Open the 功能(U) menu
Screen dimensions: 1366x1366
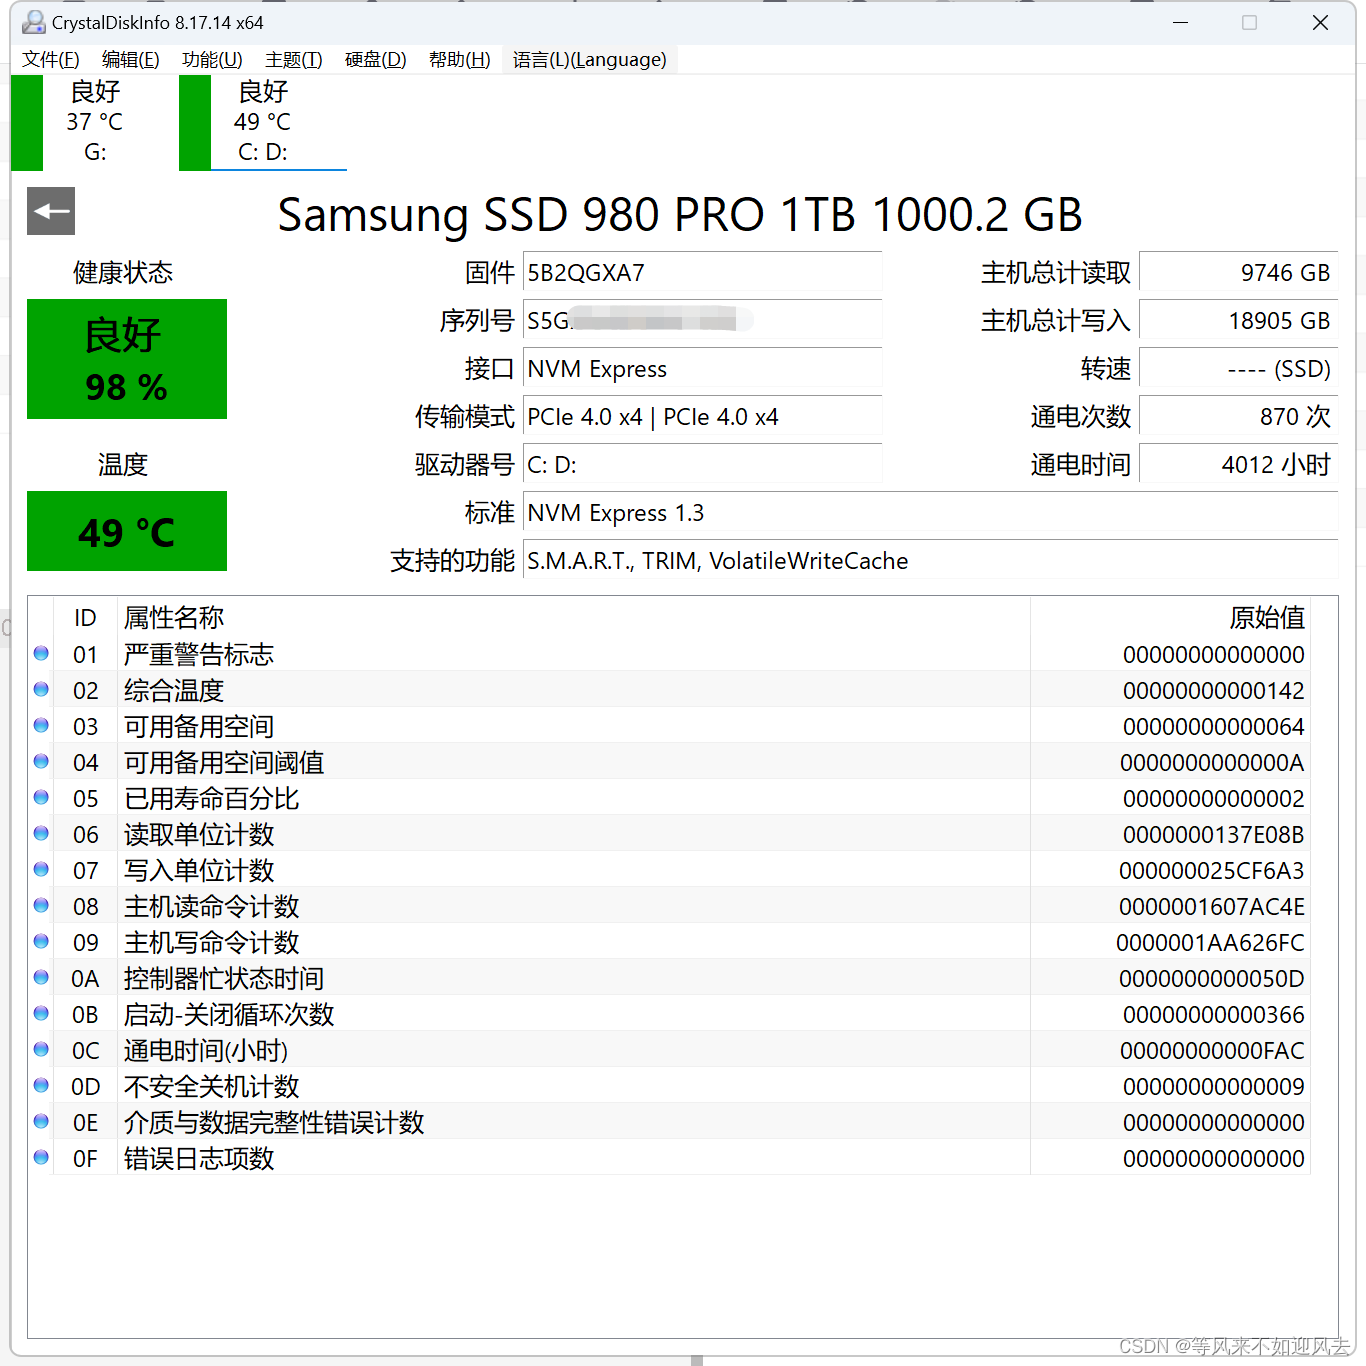point(212,60)
